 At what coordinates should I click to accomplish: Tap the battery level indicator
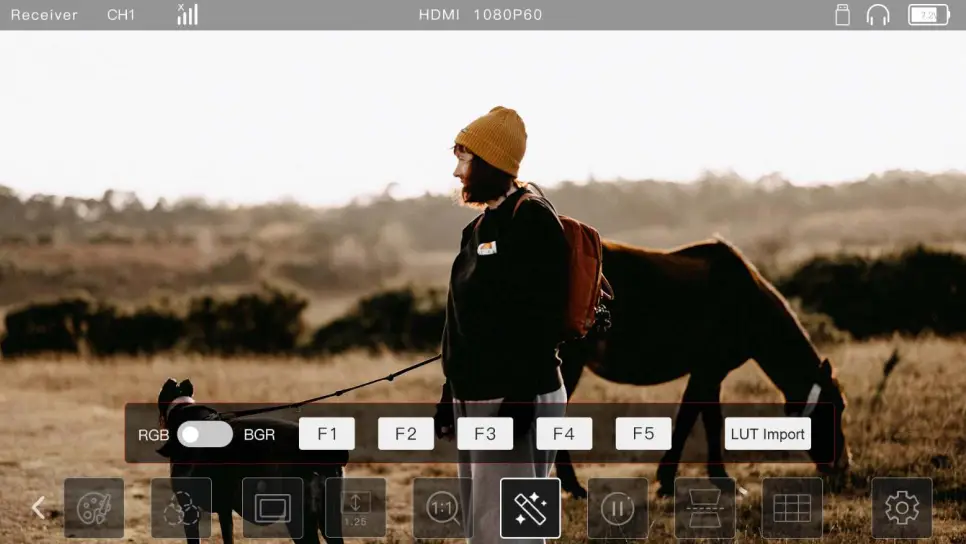click(929, 15)
